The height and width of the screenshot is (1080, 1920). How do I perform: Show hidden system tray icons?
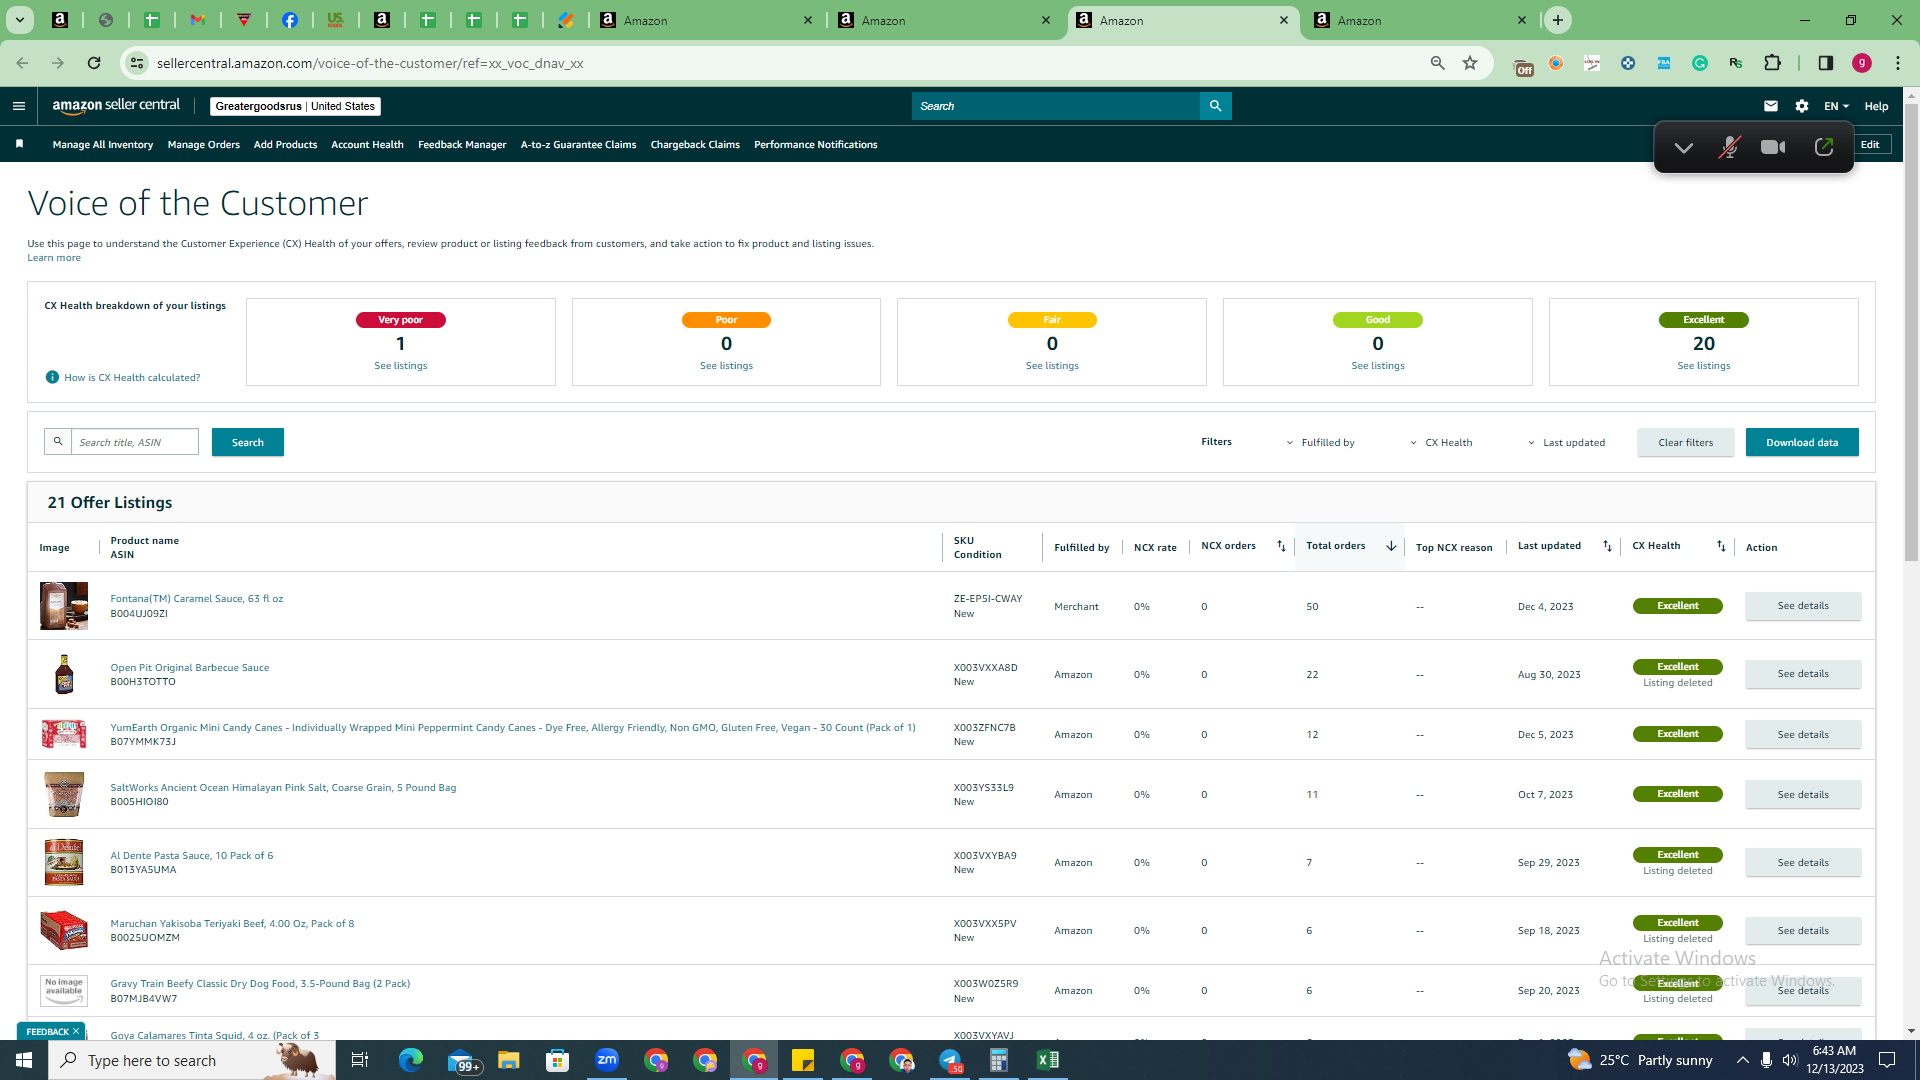(1743, 1060)
